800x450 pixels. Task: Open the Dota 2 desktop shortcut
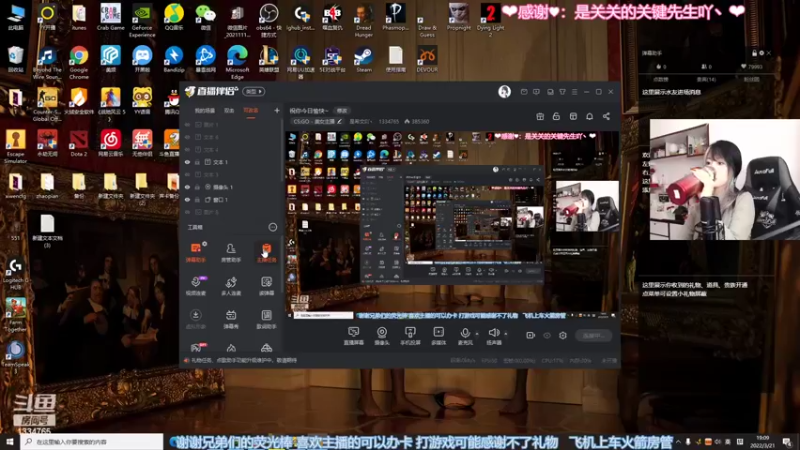79,143
